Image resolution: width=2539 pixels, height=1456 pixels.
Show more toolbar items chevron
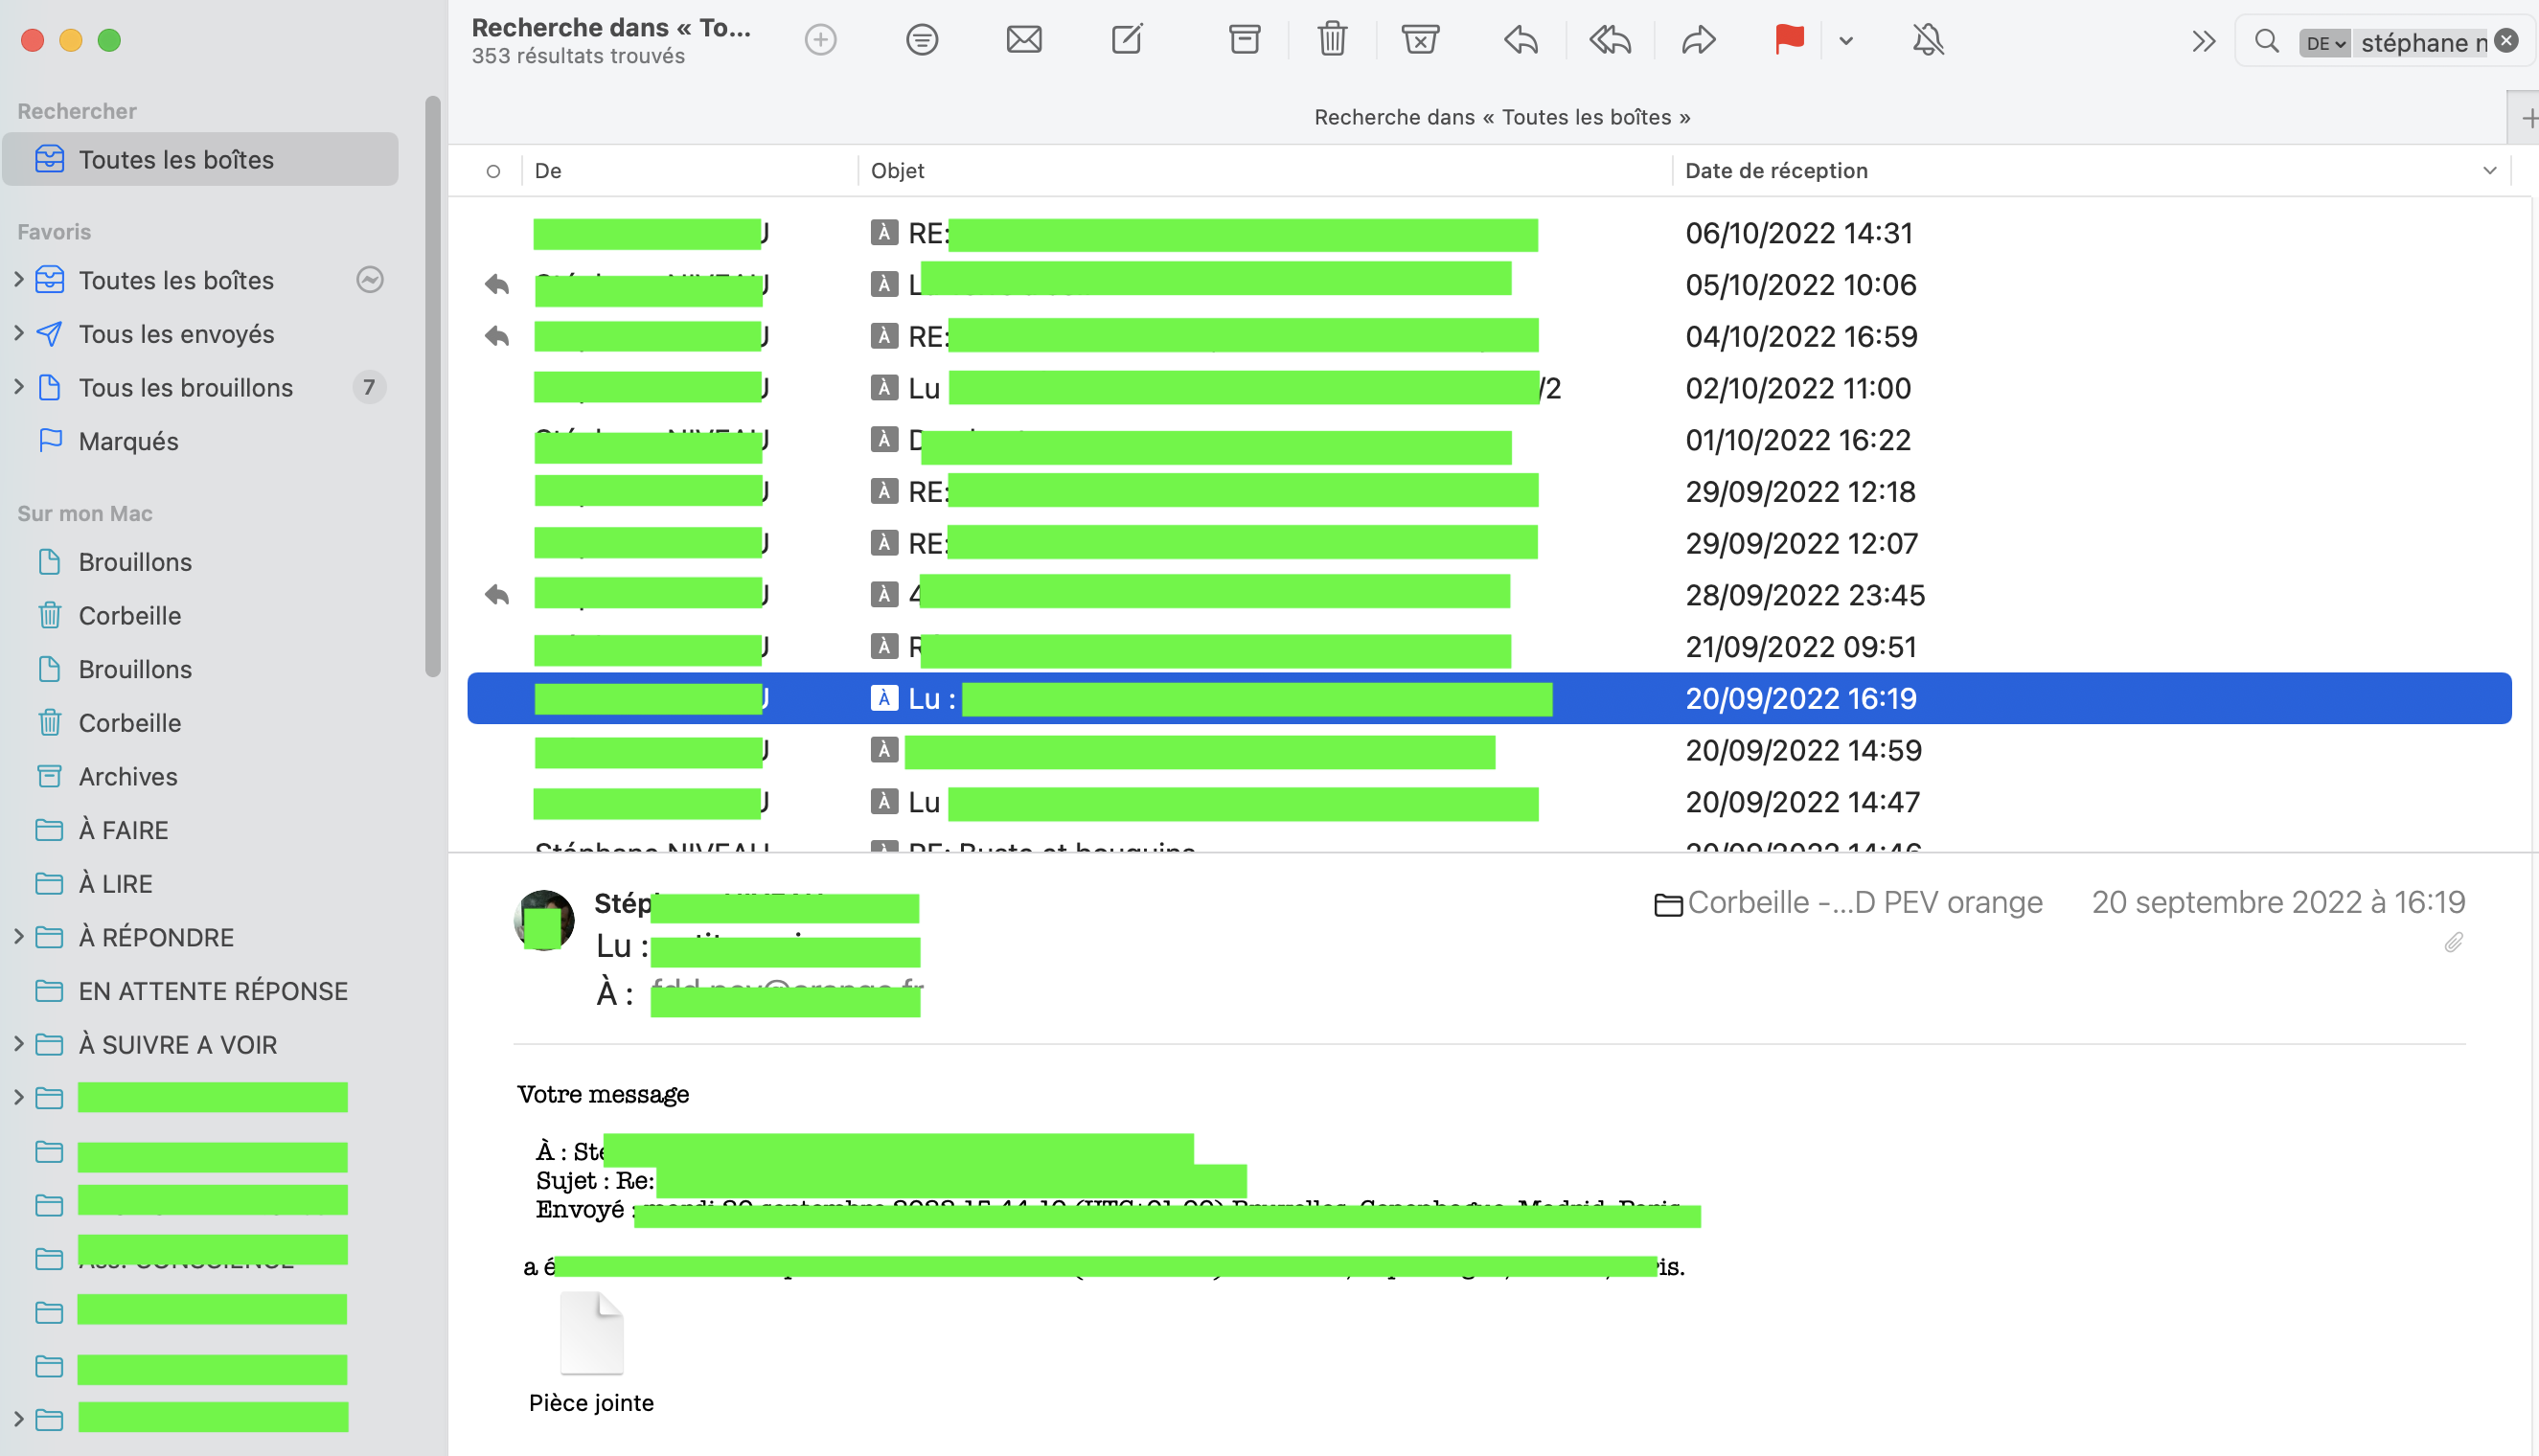click(x=2203, y=41)
